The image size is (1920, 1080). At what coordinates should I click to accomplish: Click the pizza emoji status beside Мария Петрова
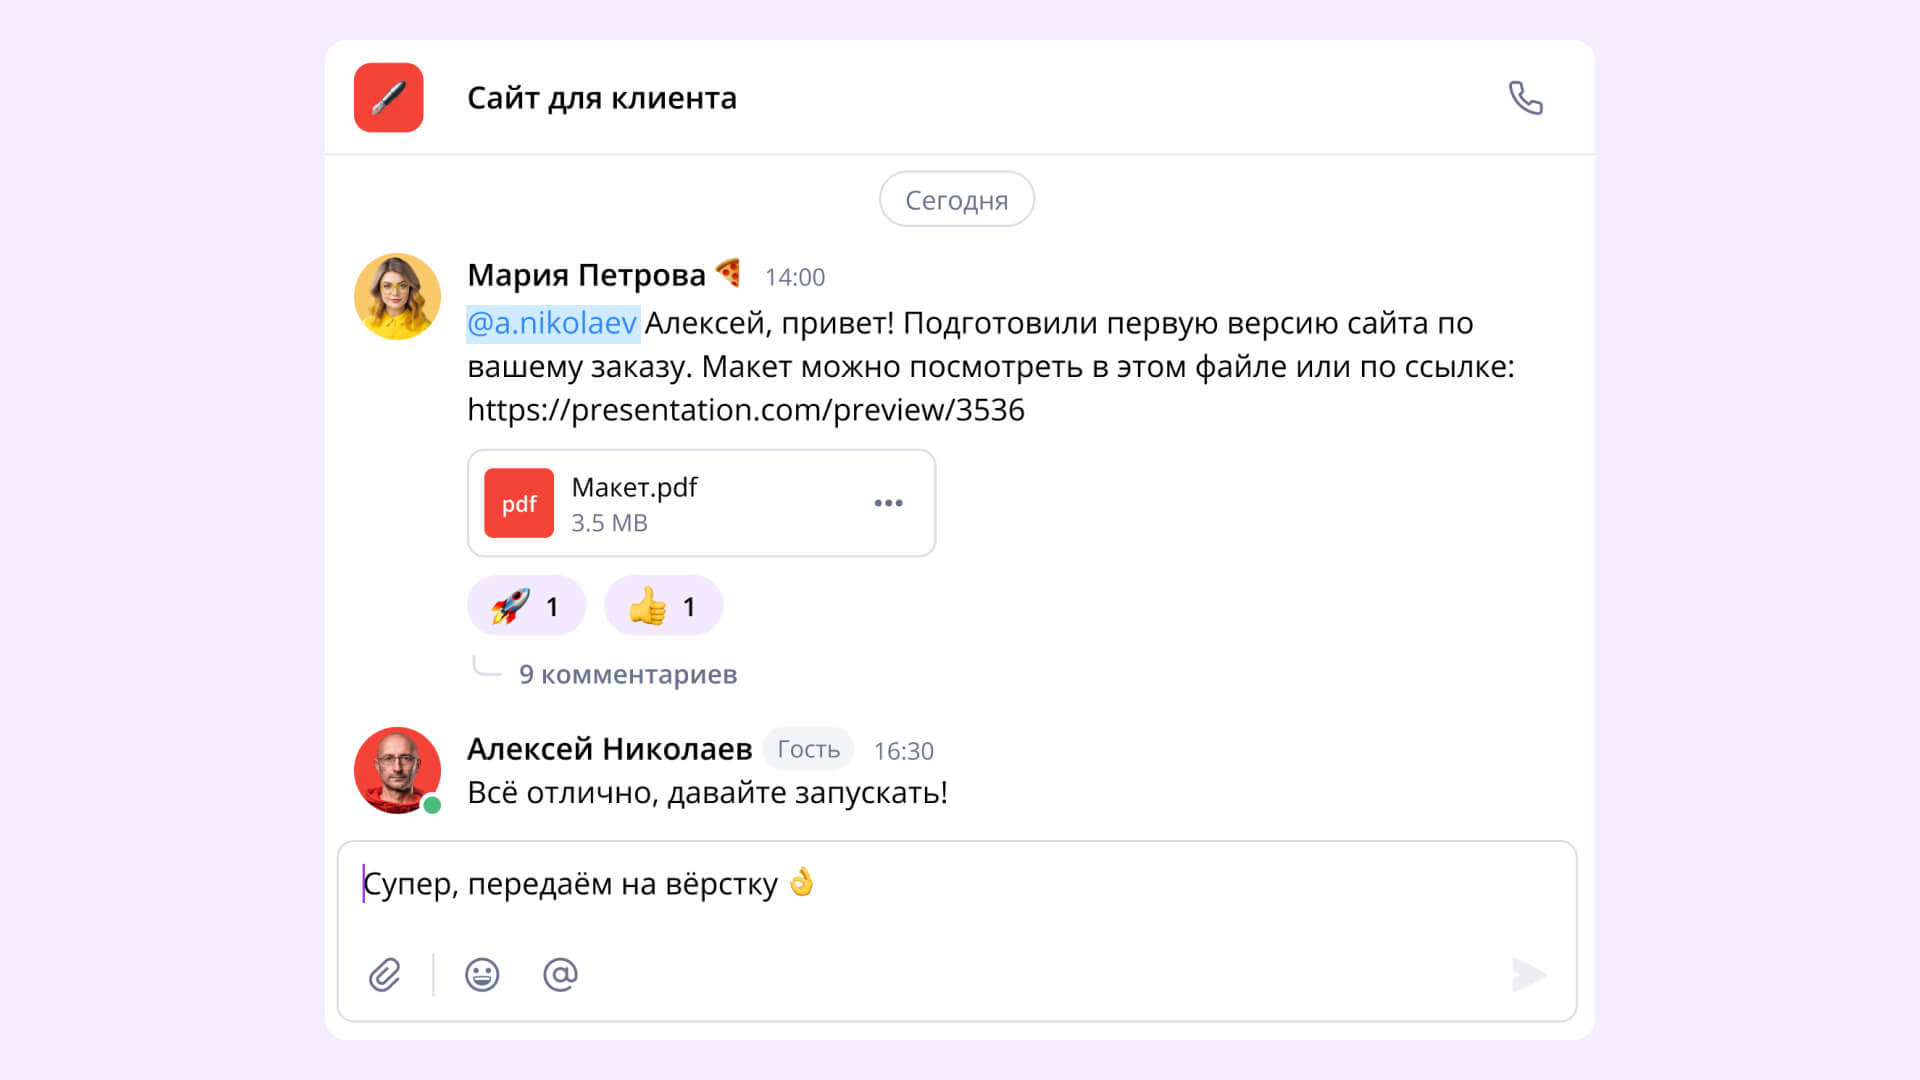729,272
